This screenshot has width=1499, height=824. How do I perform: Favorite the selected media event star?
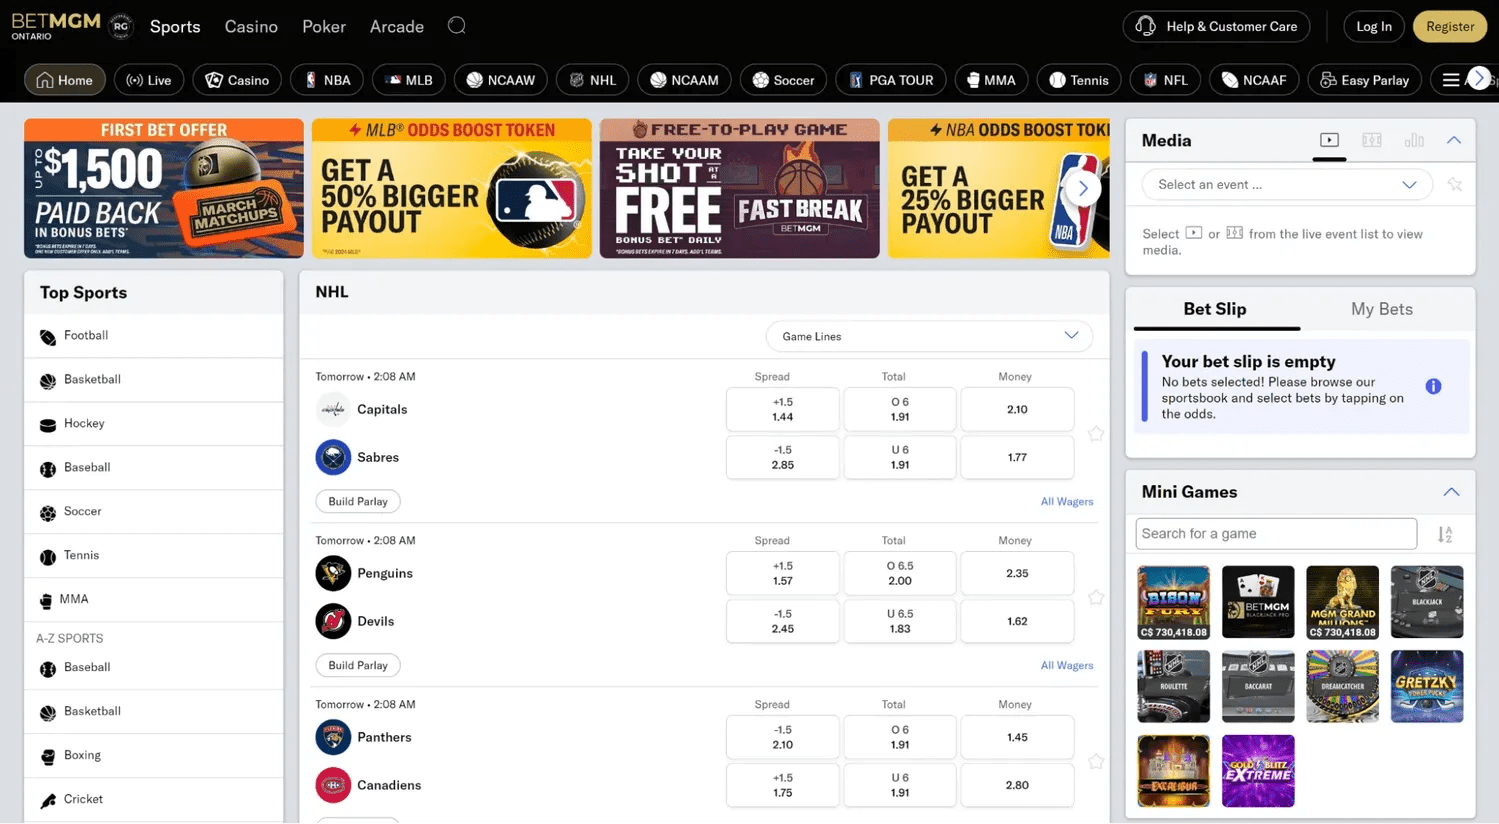coord(1455,185)
